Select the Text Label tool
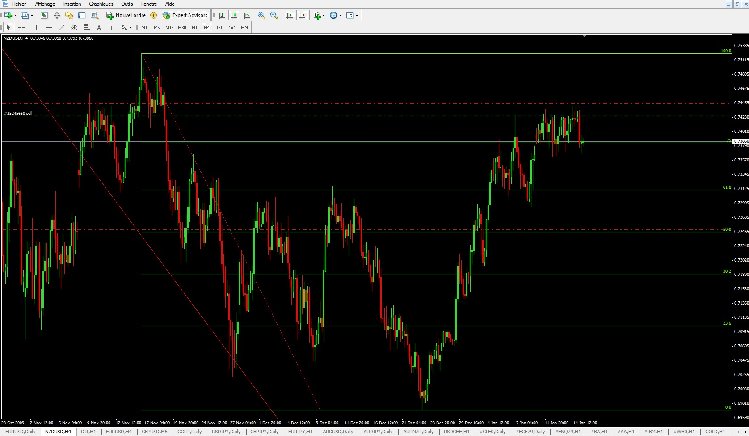 [111, 28]
